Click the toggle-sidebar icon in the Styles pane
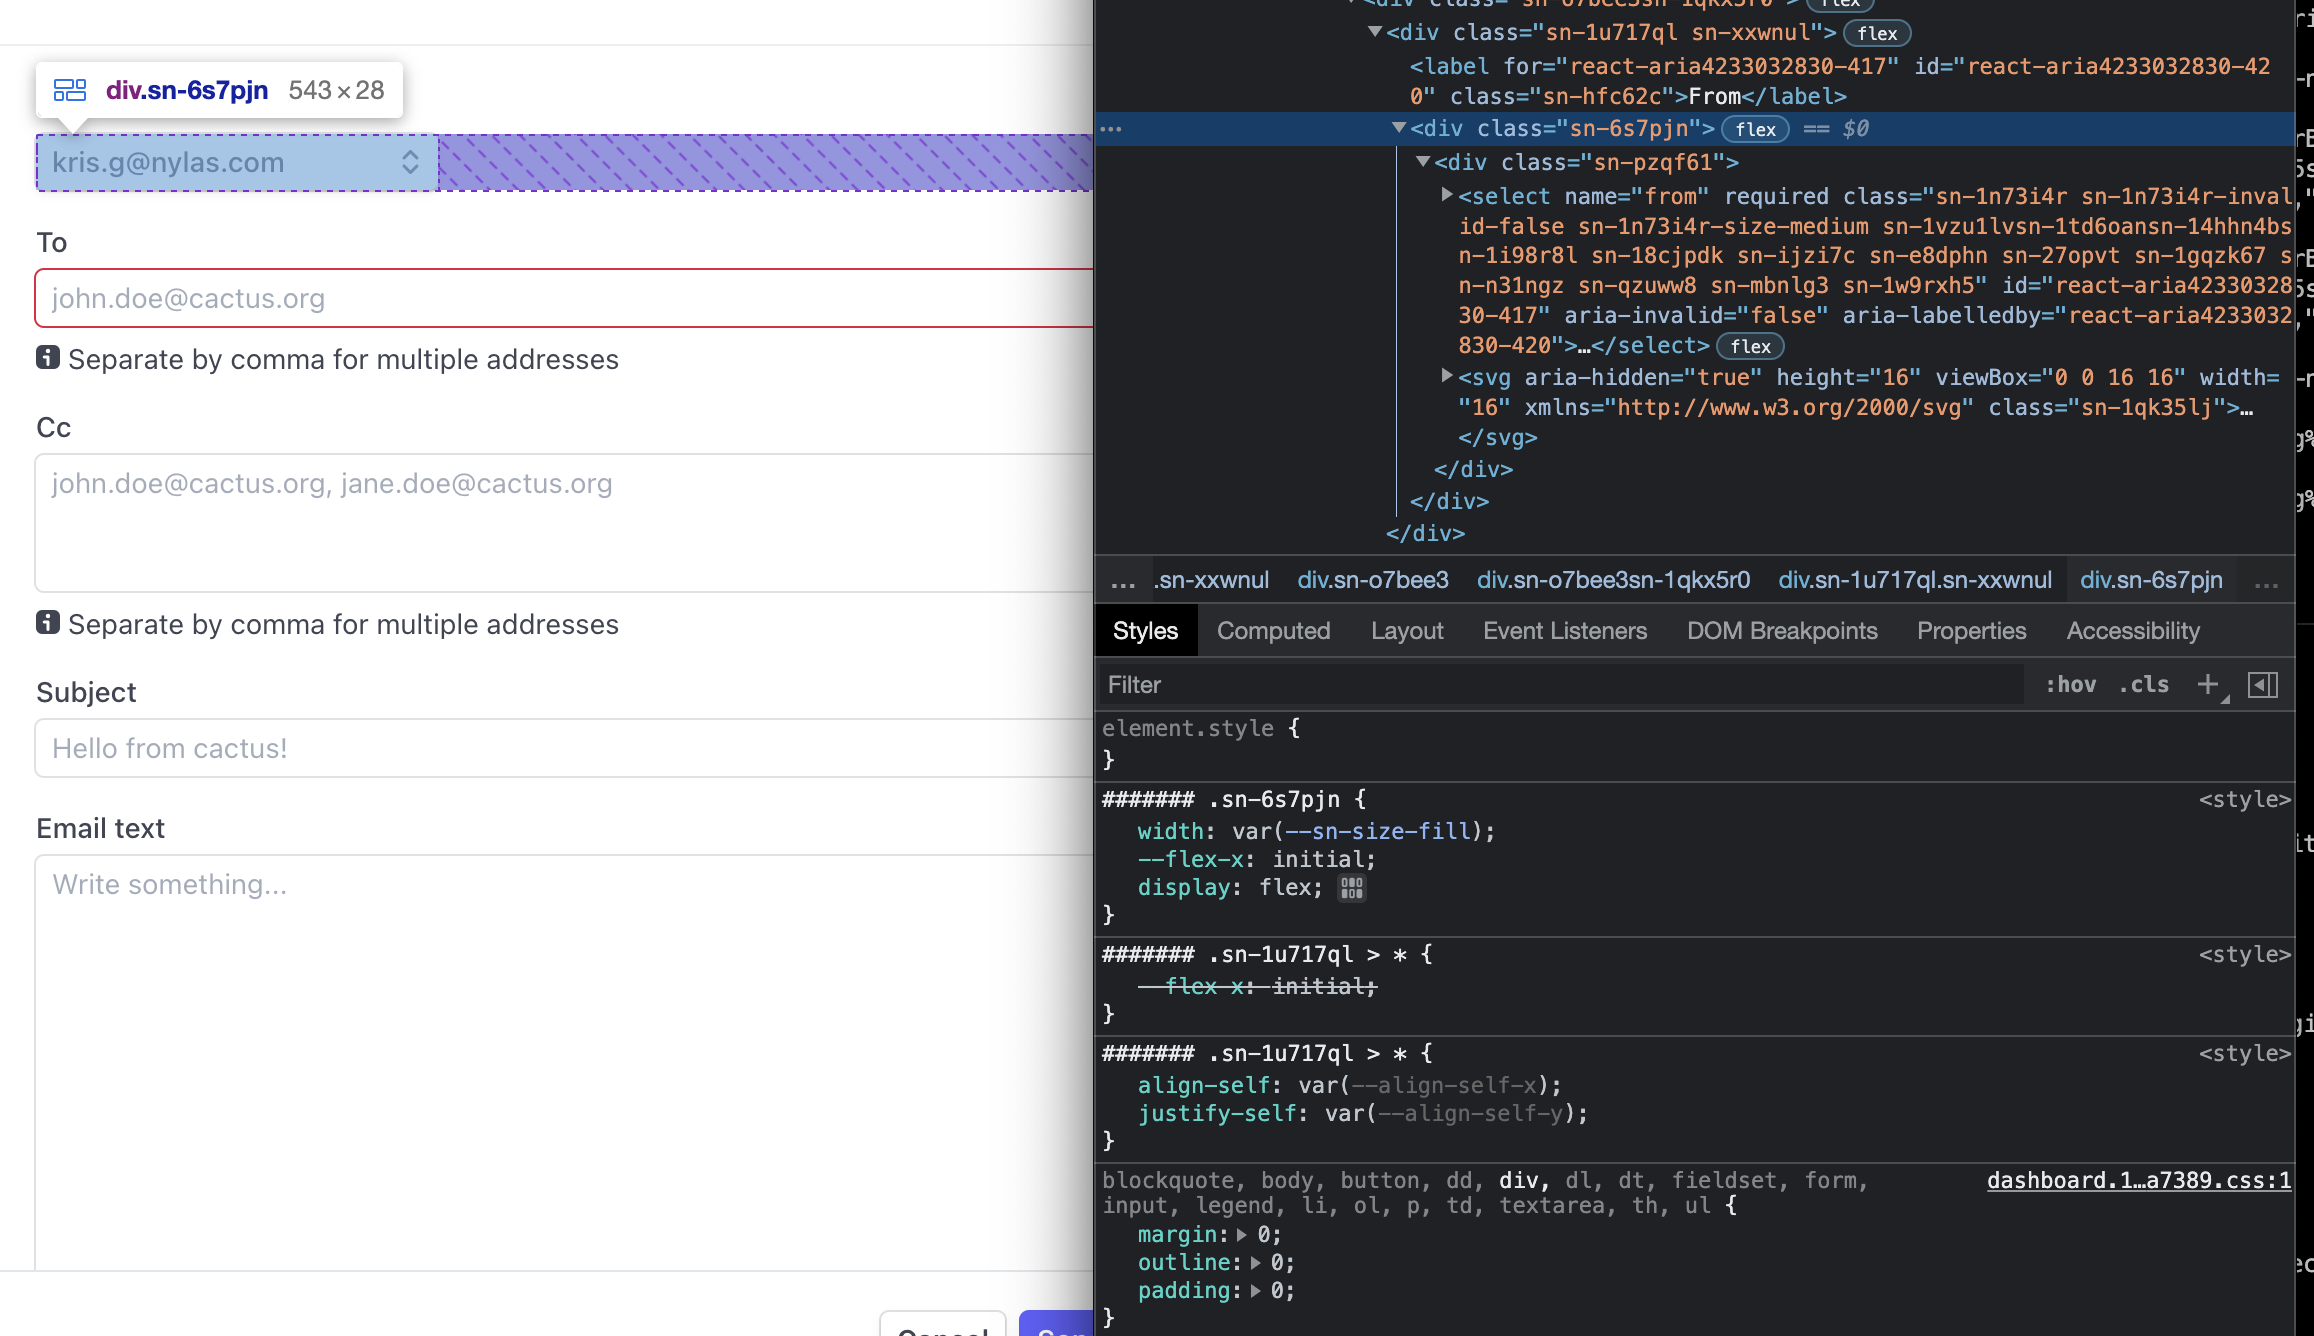Image resolution: width=2314 pixels, height=1336 pixels. (x=2263, y=684)
